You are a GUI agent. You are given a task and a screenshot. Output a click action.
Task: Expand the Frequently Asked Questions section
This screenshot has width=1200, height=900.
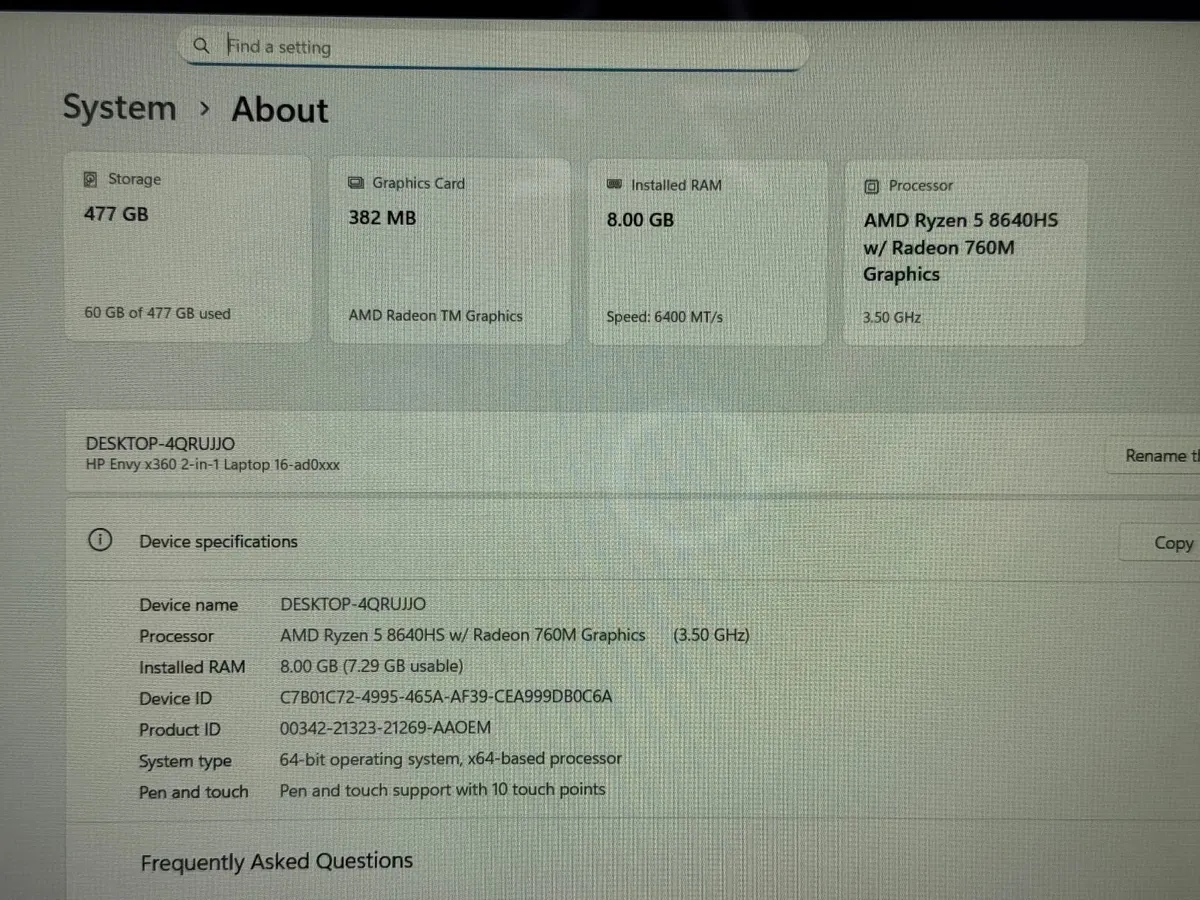[x=277, y=861]
